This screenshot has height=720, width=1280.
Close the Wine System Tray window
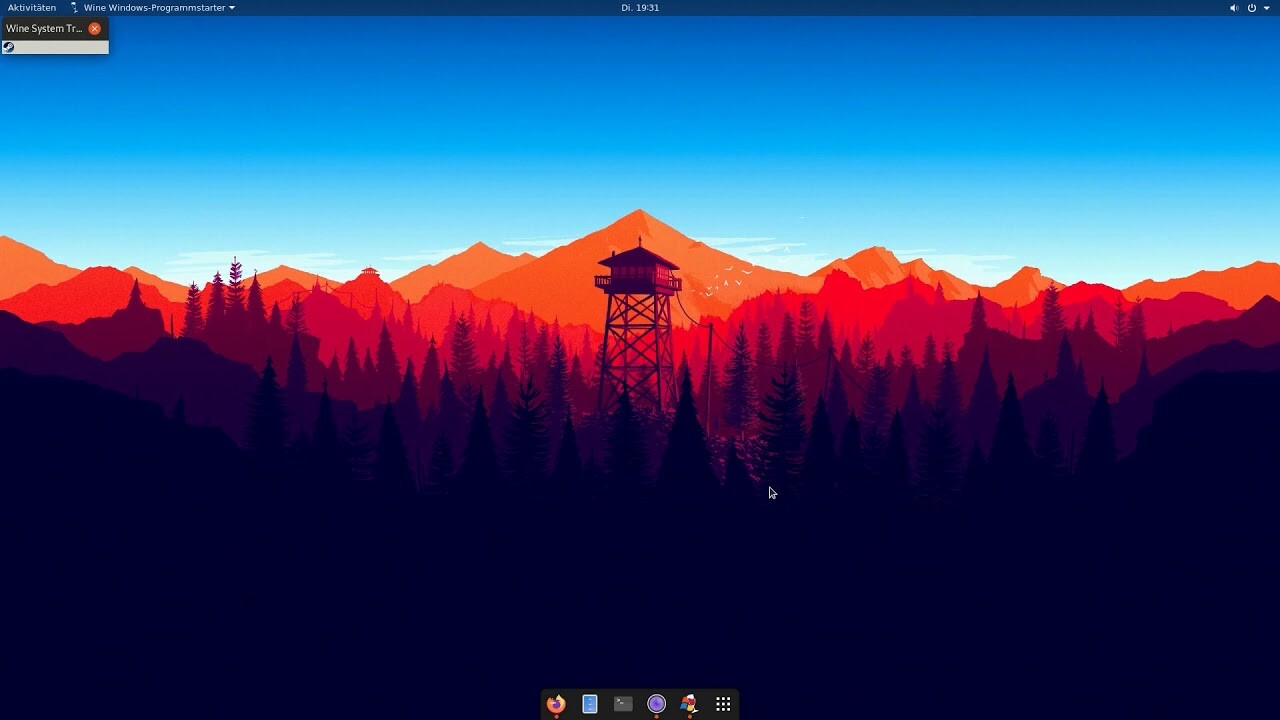(94, 29)
